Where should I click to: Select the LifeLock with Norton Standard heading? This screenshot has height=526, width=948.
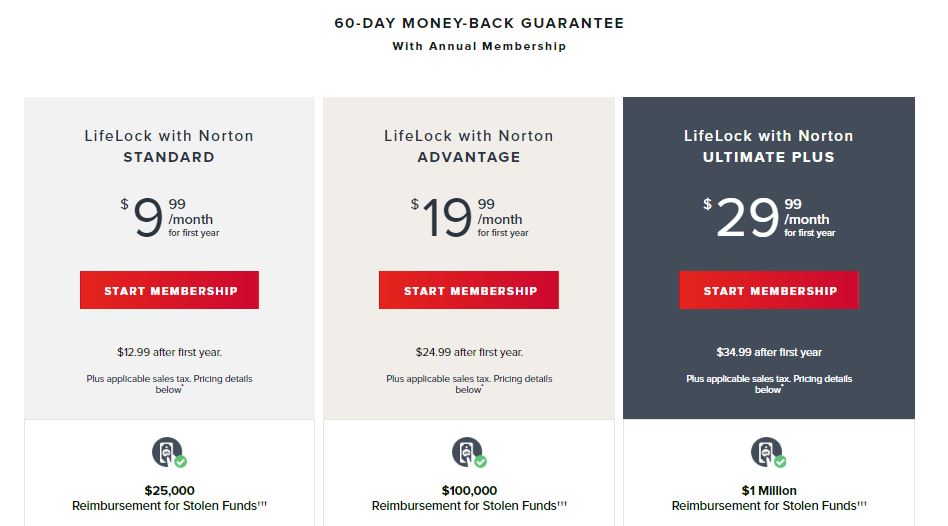(169, 146)
